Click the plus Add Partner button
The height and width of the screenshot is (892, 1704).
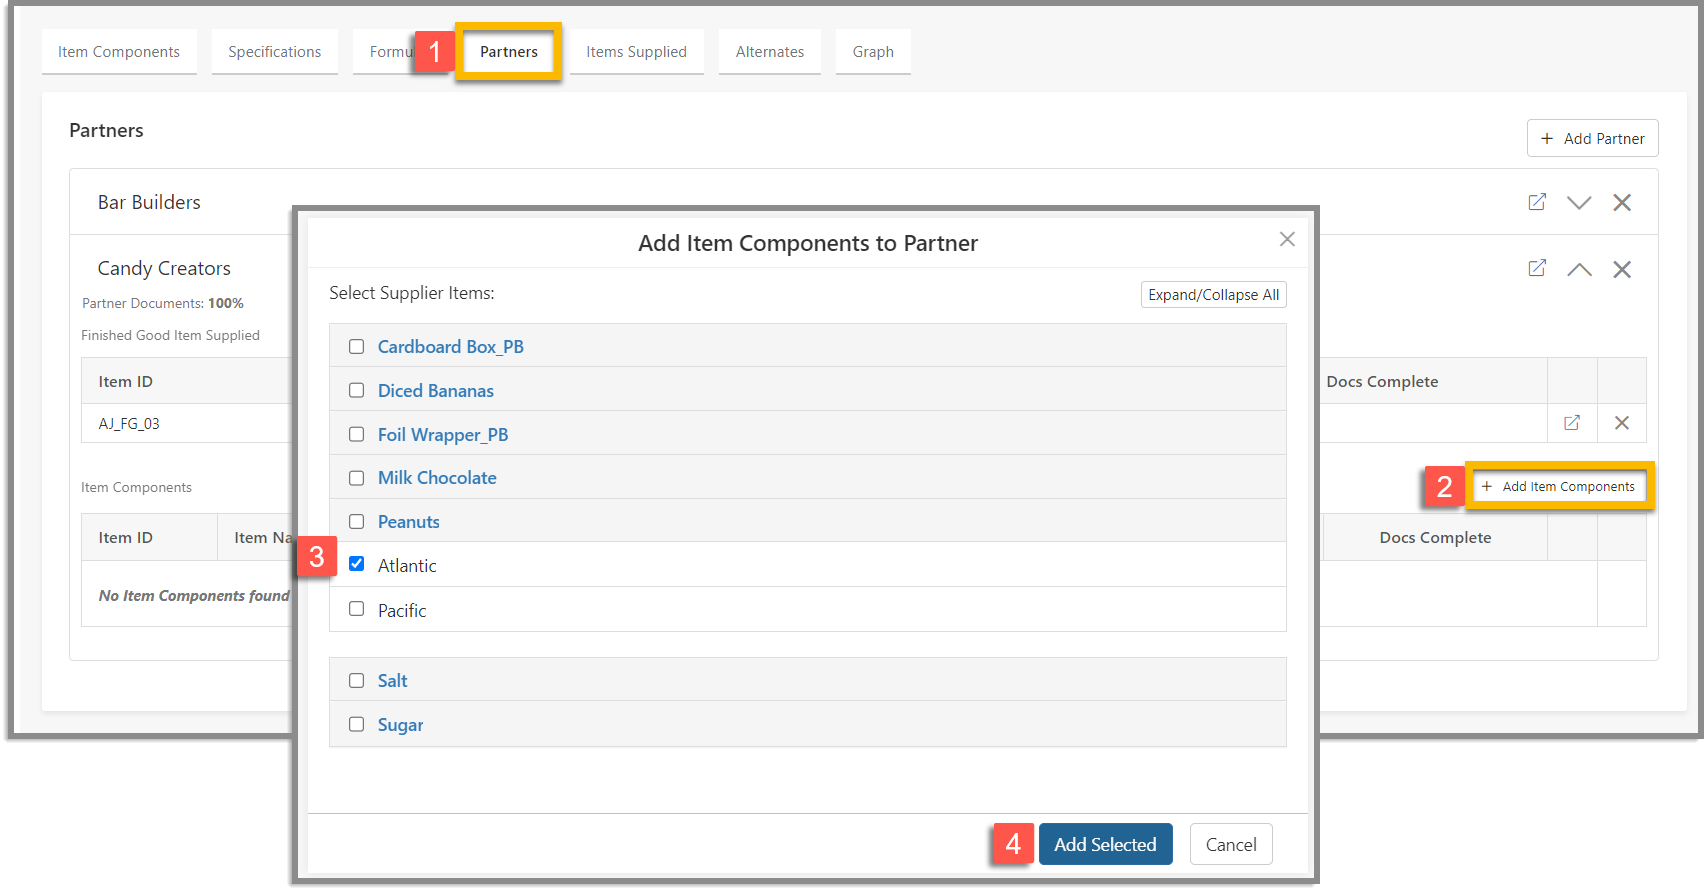1592,138
